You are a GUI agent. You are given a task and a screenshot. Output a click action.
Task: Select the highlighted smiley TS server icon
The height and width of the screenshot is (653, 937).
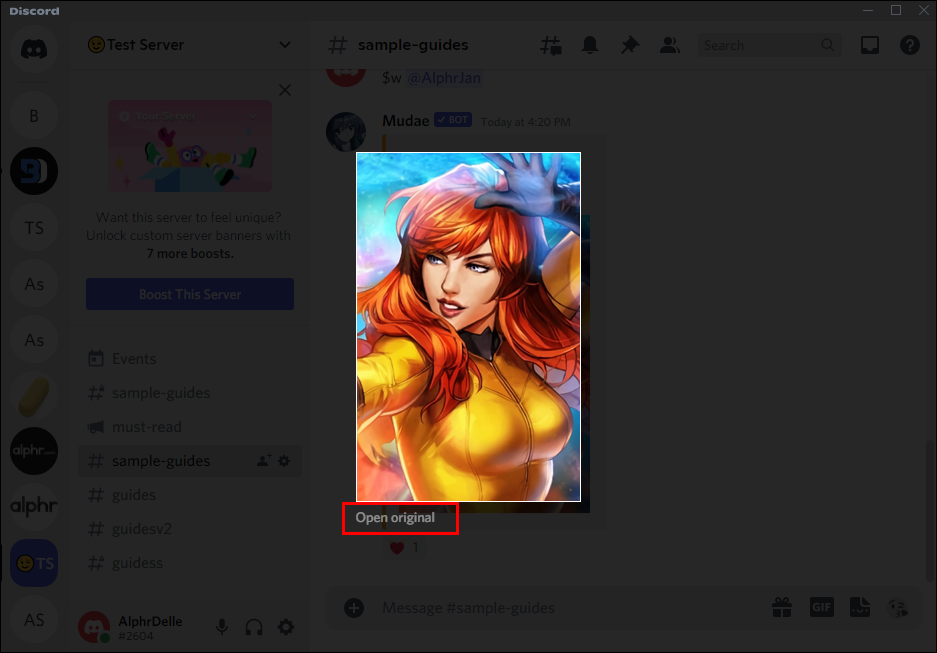[x=34, y=563]
